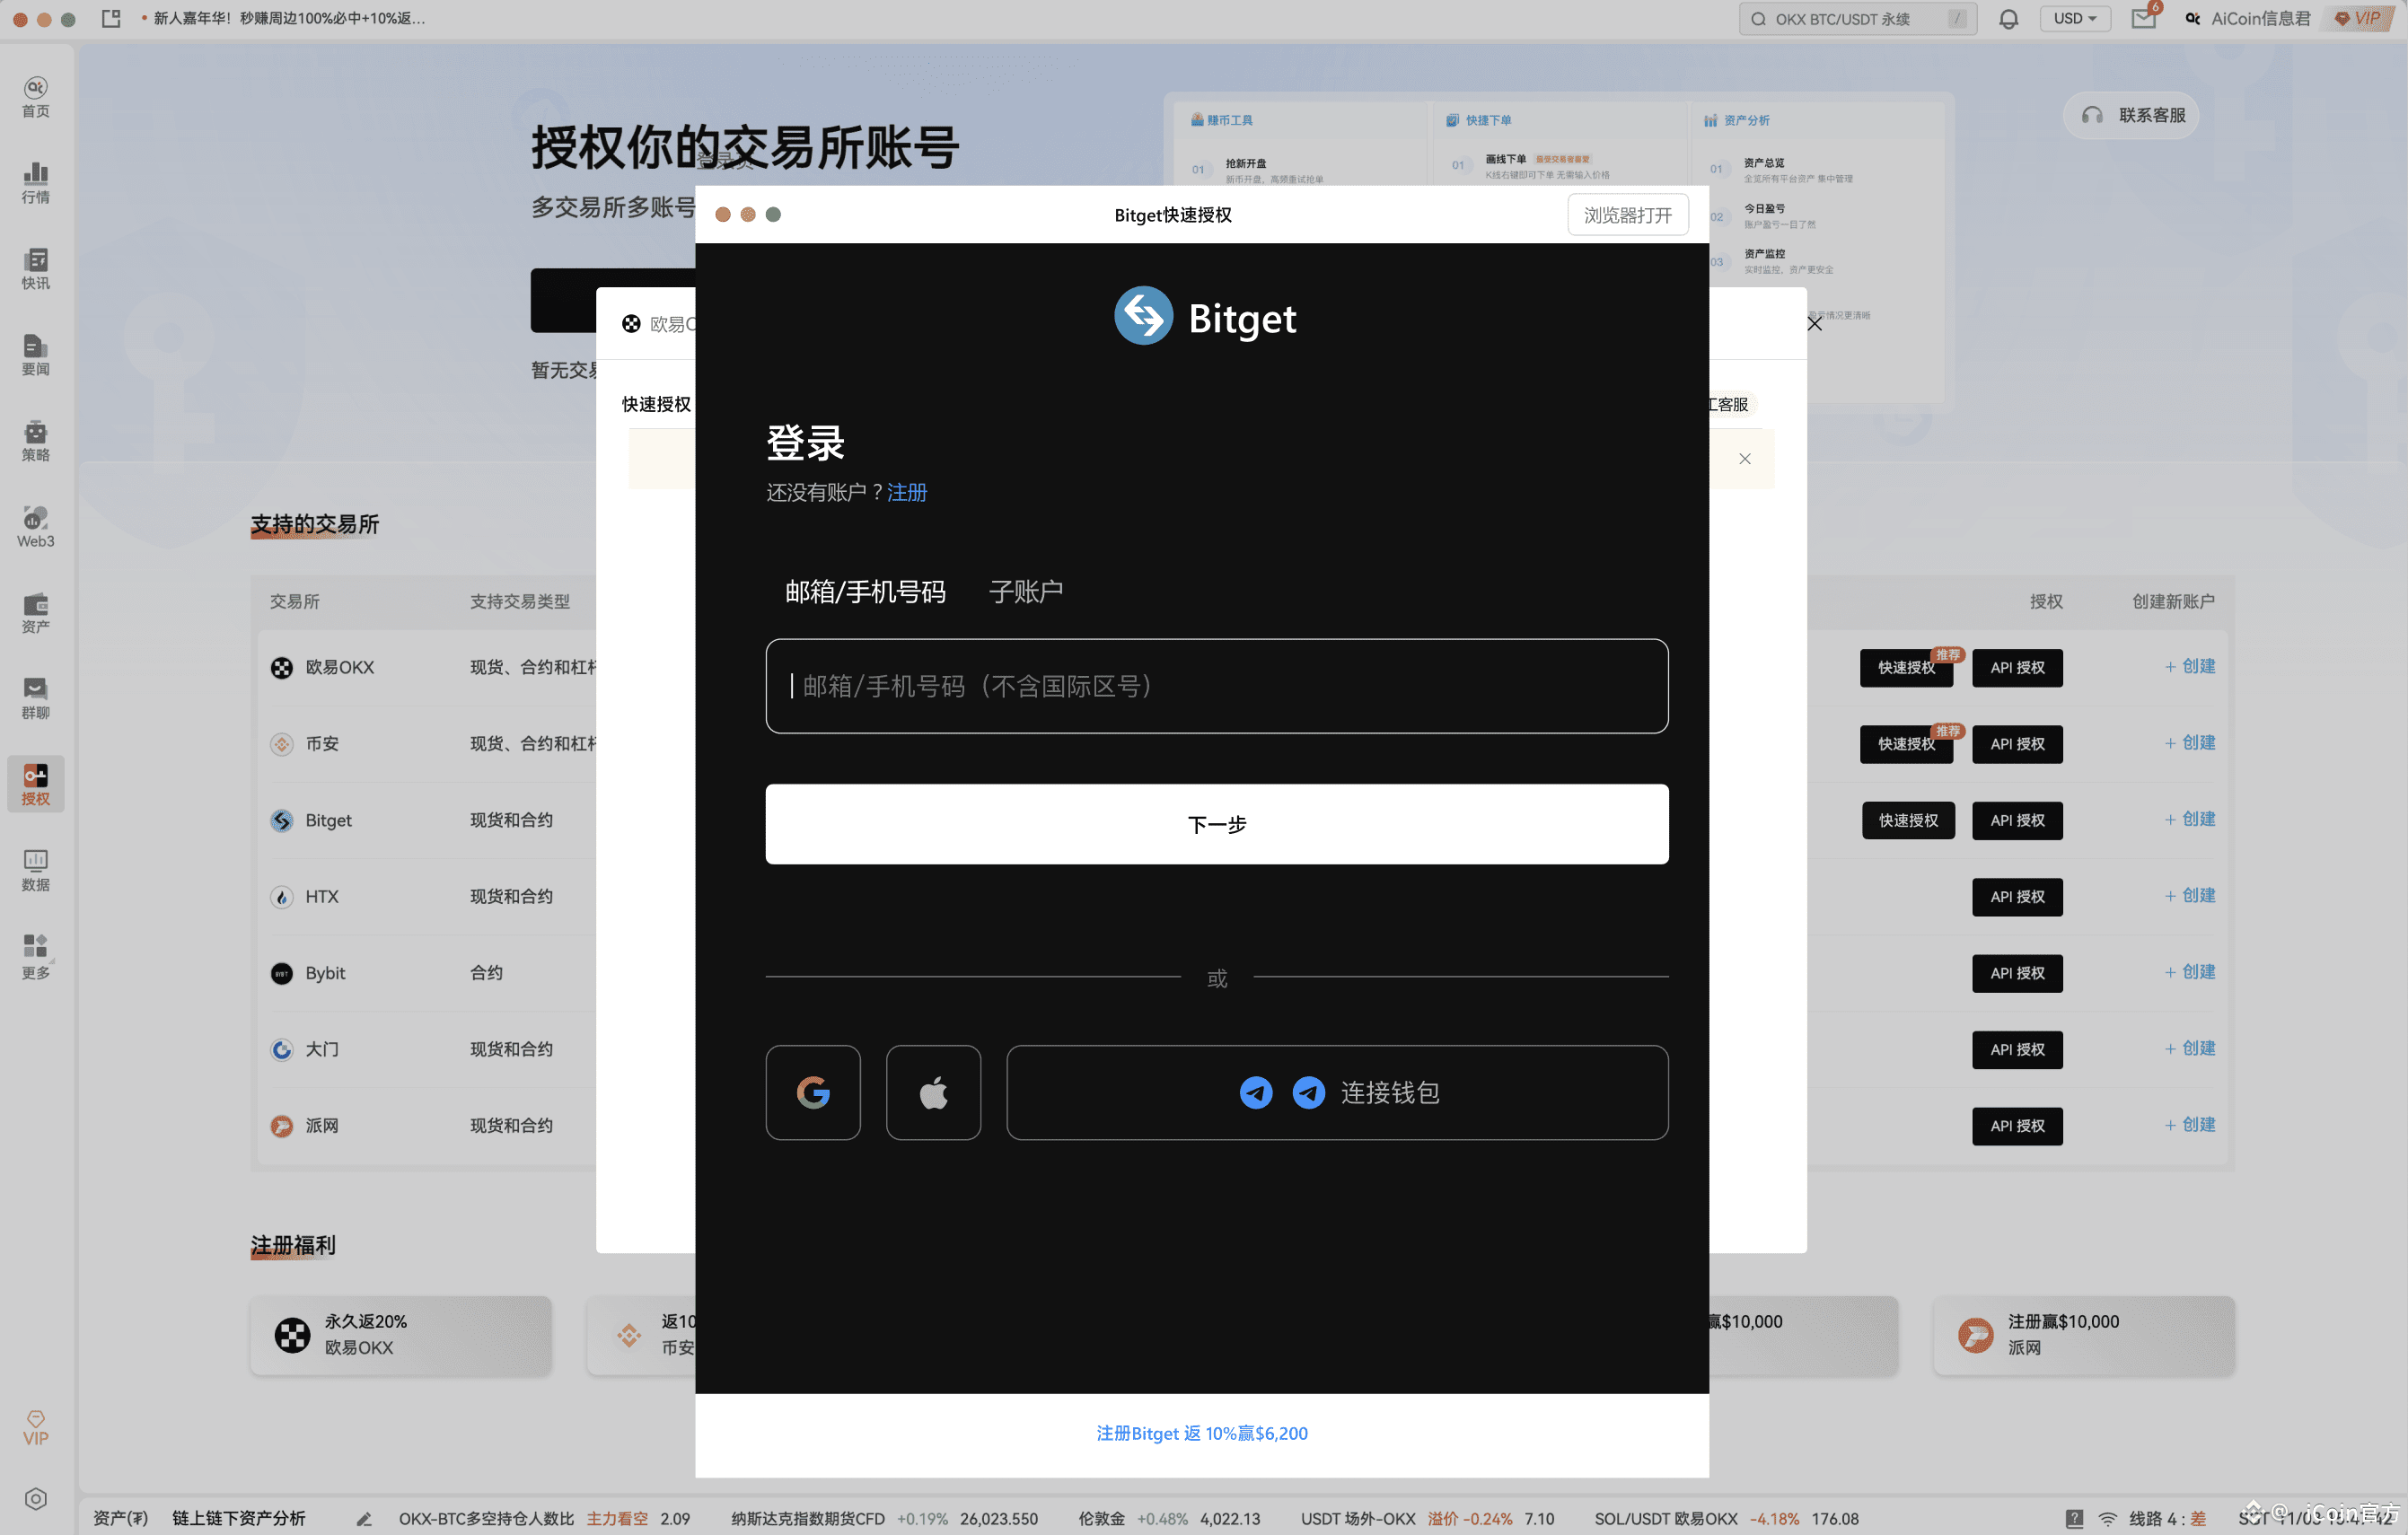Sign in with the Apple icon
Image resolution: width=2408 pixels, height=1535 pixels.
tap(933, 1092)
